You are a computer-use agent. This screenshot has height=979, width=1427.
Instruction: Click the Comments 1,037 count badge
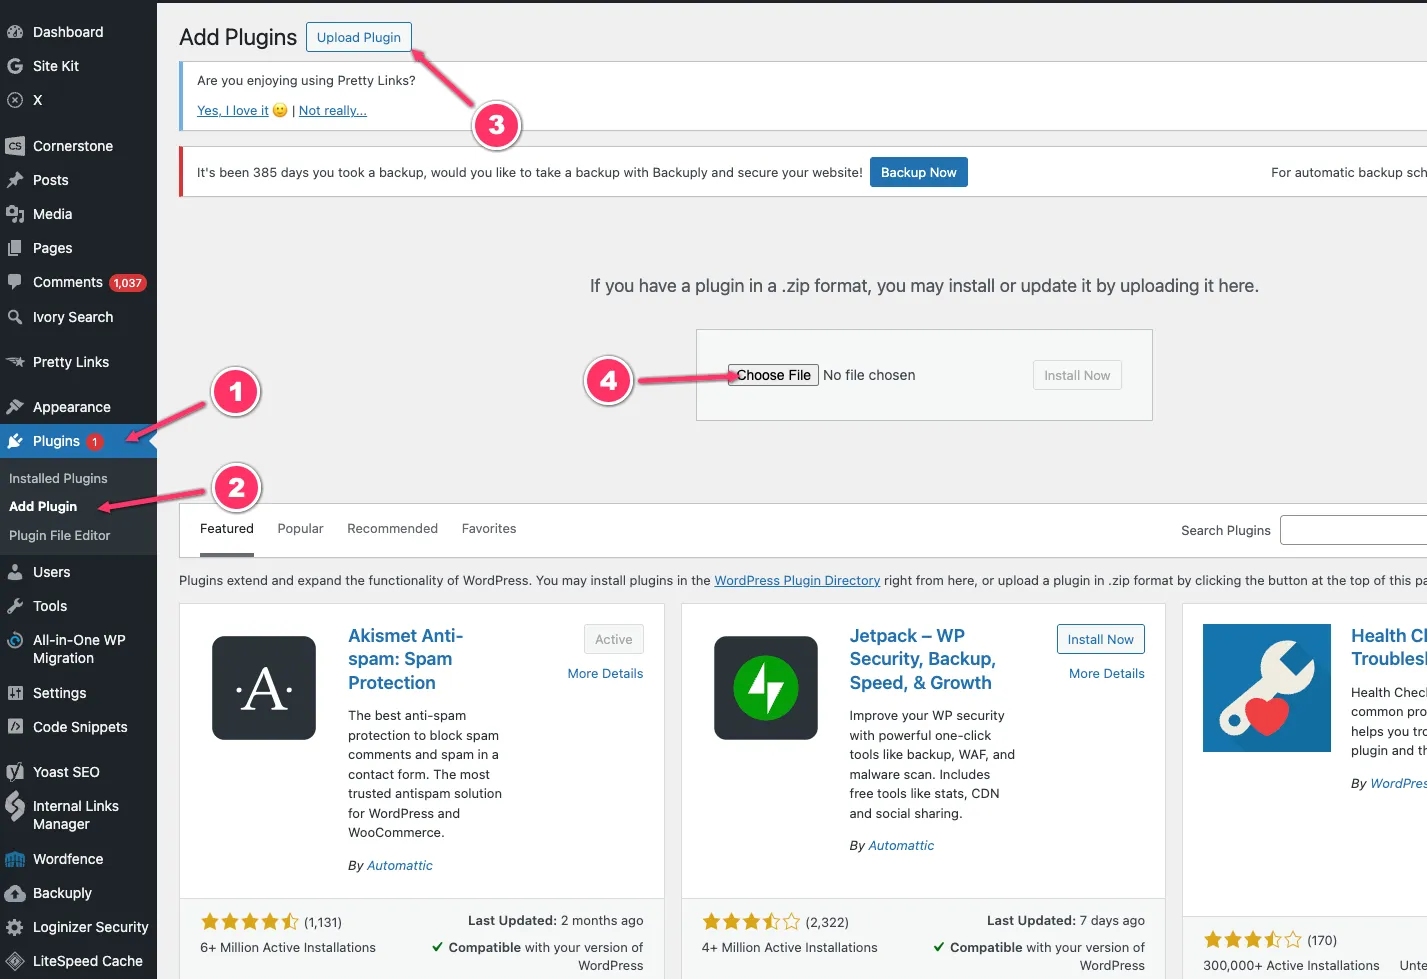127,283
